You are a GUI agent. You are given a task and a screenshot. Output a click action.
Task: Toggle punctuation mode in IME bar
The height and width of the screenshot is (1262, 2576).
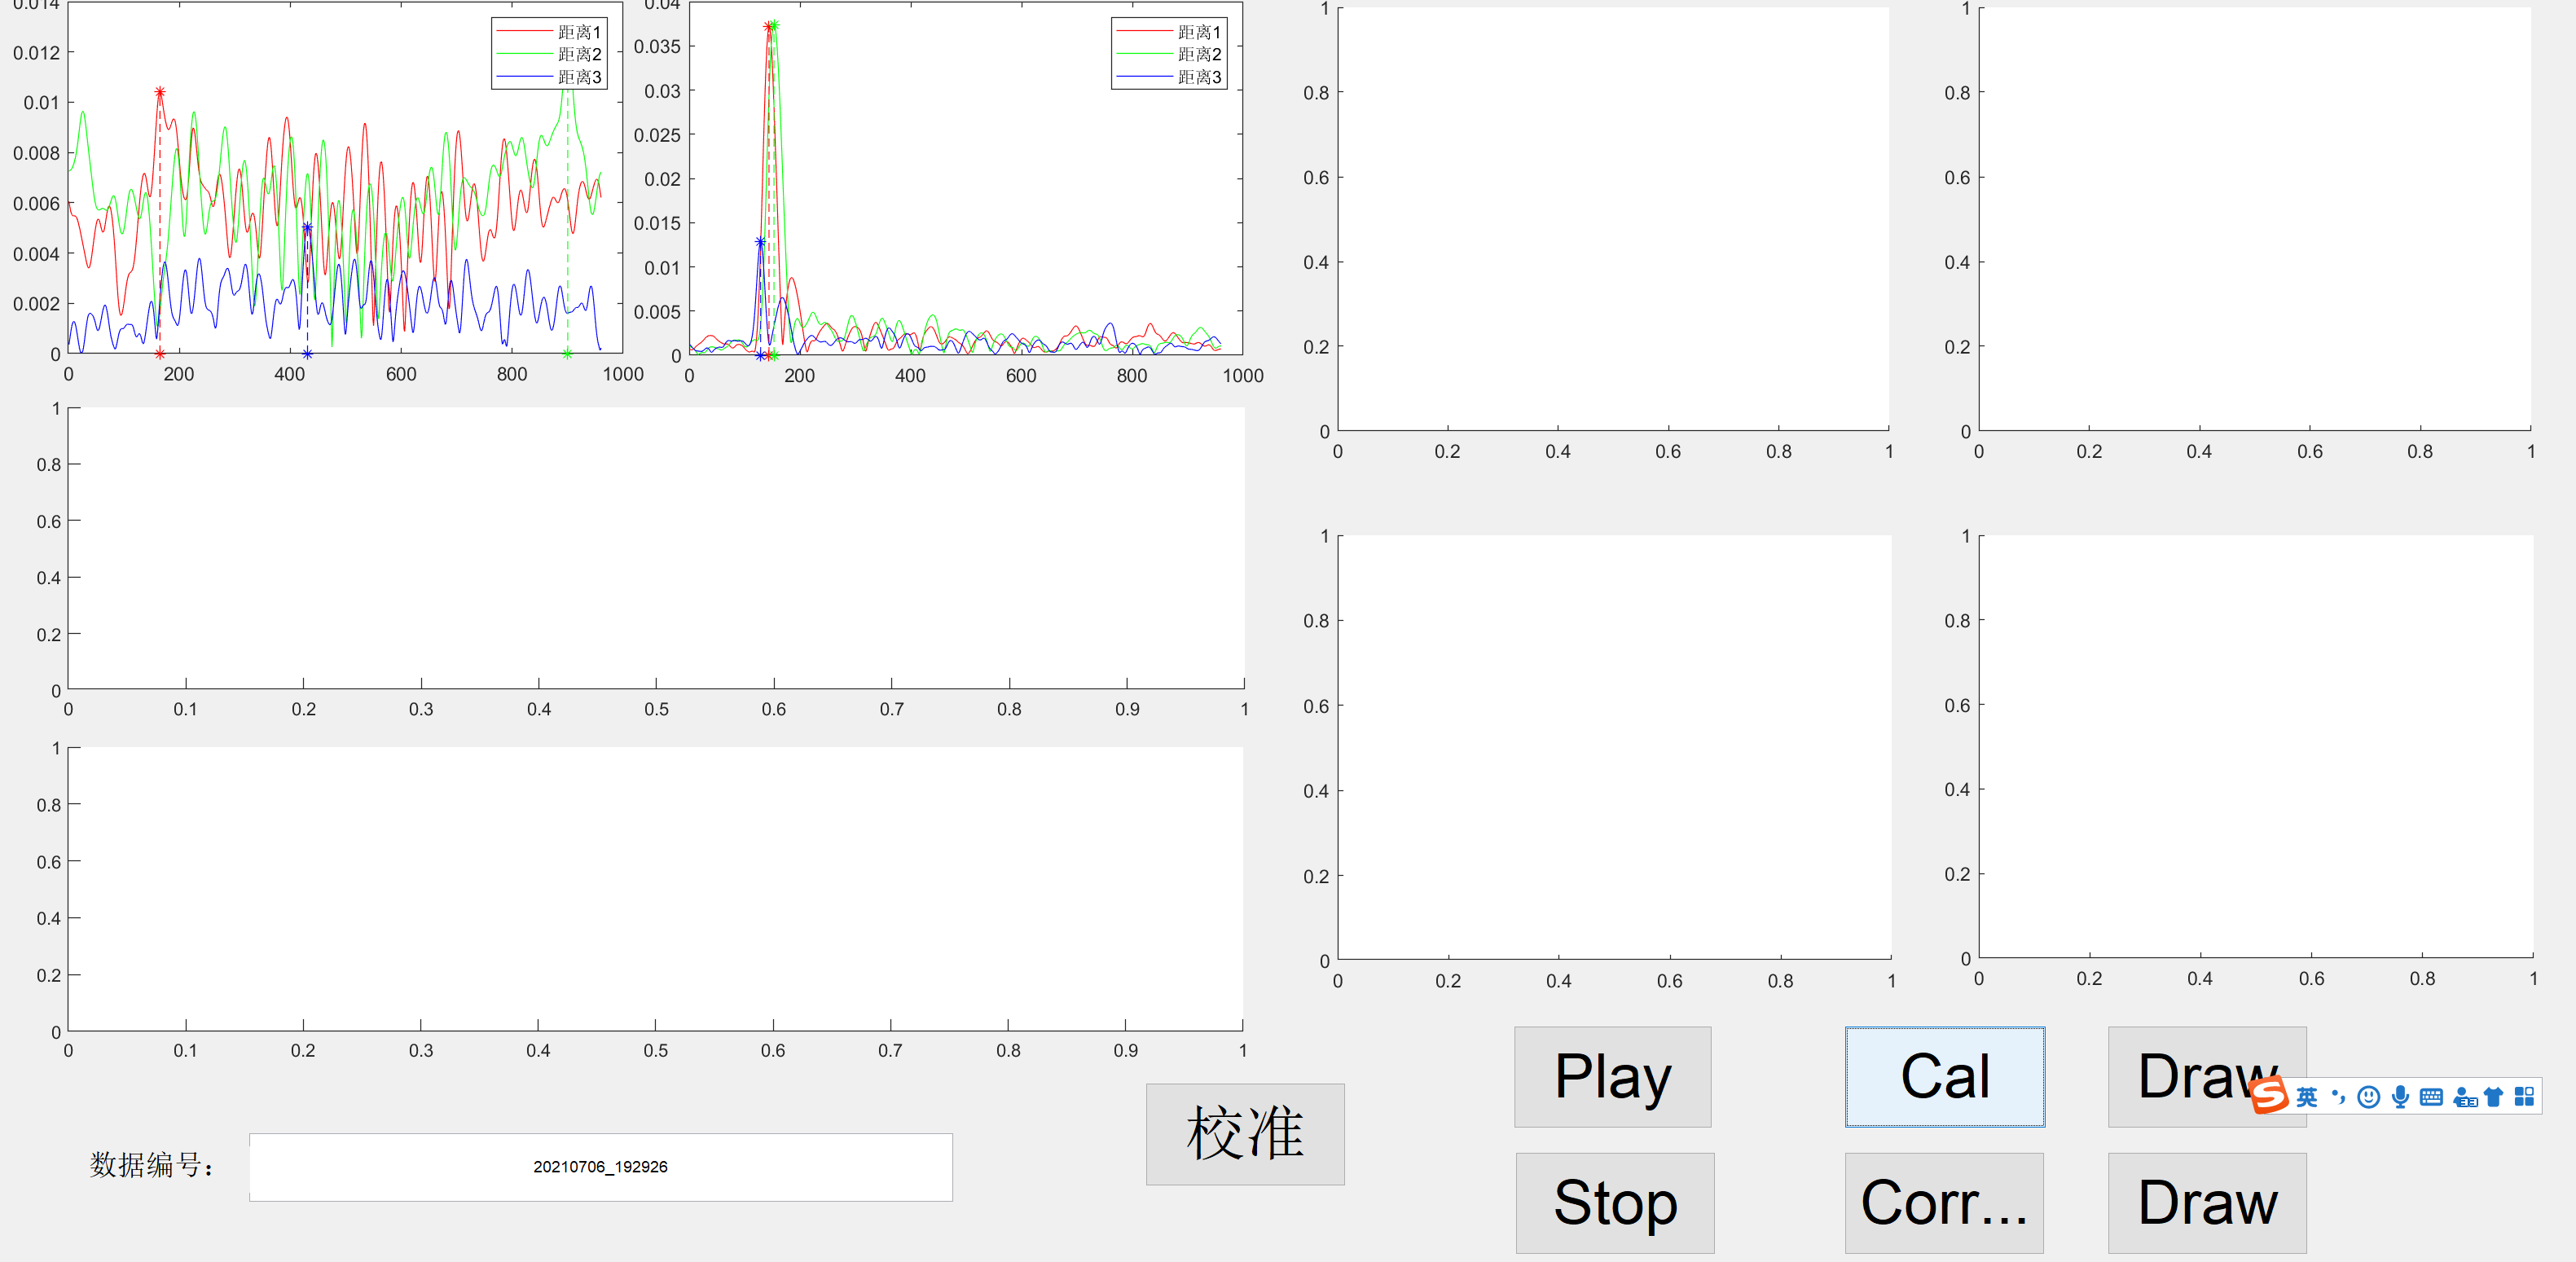2337,1097
